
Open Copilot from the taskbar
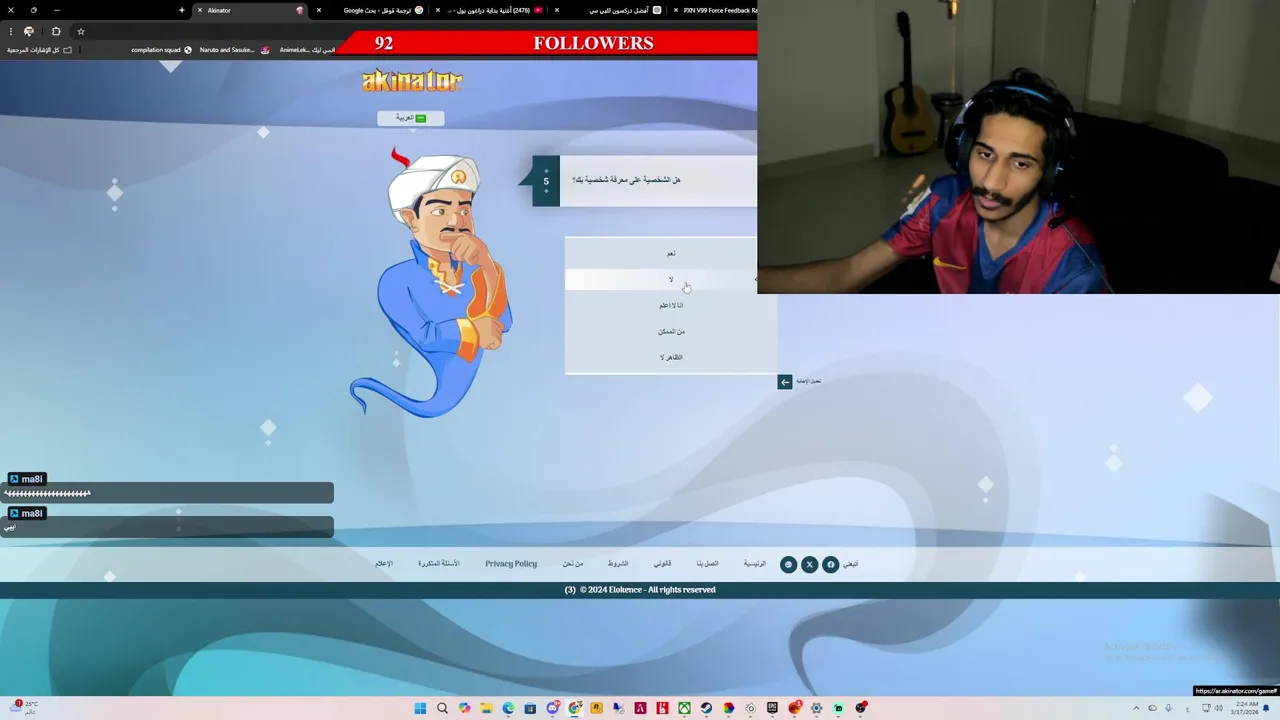(x=464, y=708)
